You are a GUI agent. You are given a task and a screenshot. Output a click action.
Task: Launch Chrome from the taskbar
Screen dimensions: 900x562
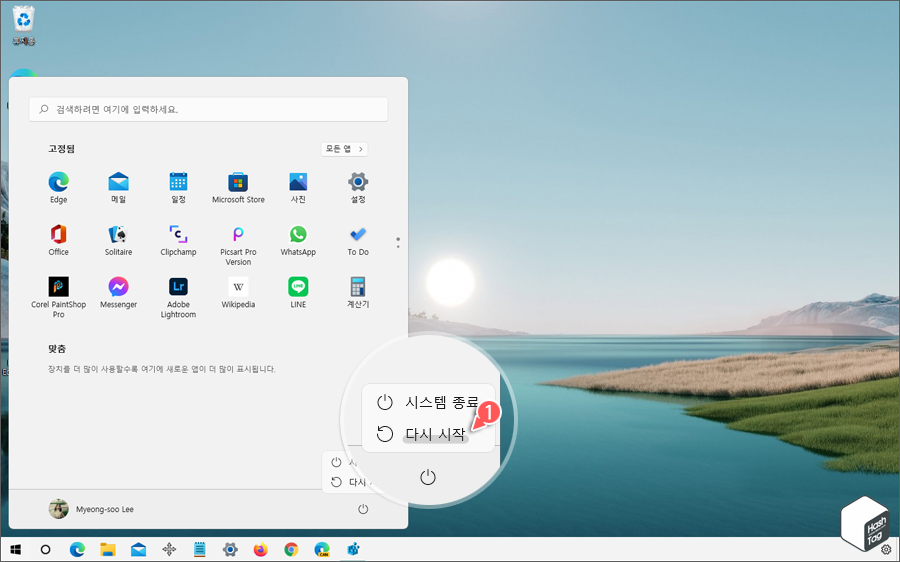tap(292, 550)
